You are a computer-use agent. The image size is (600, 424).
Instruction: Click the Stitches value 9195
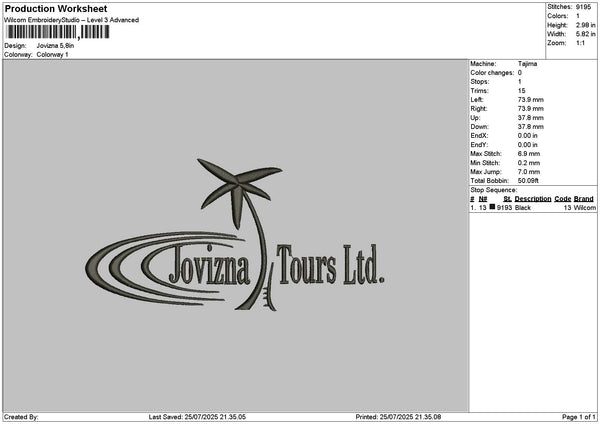pyautogui.click(x=584, y=7)
